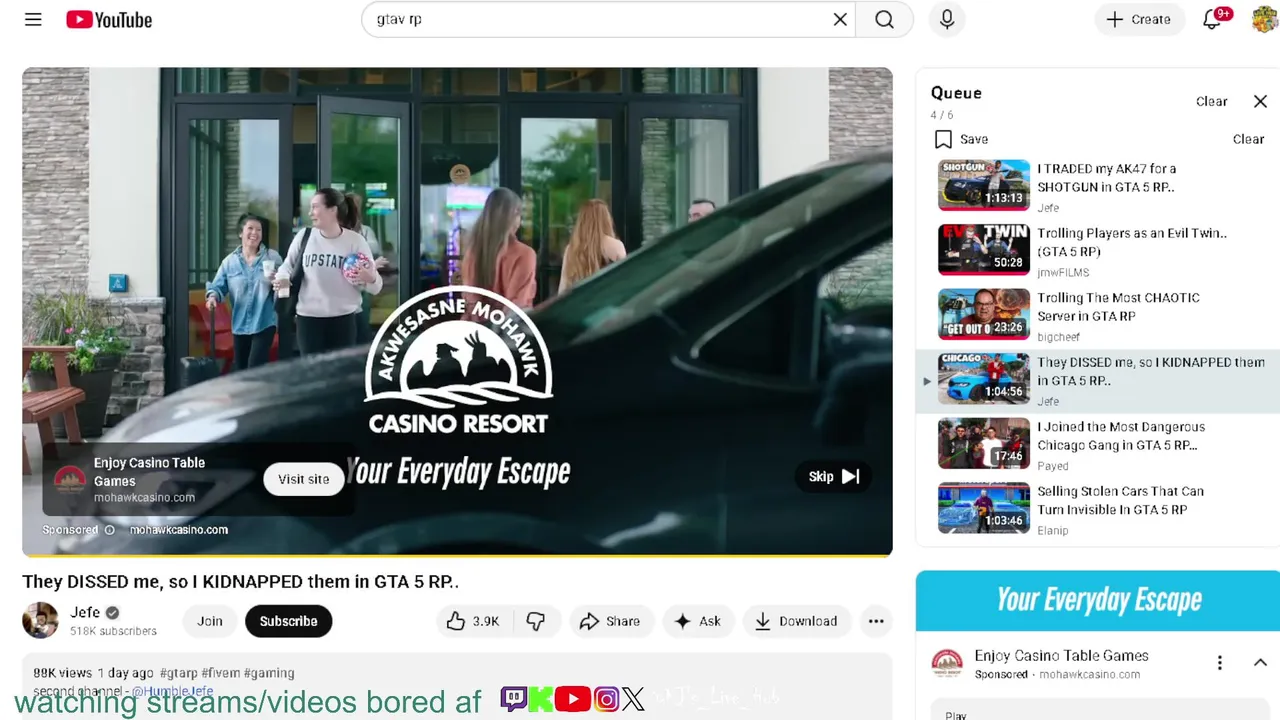This screenshot has height=720, width=1280.
Task: Click the Evil Twin video thumbnail in queue
Action: click(x=984, y=250)
